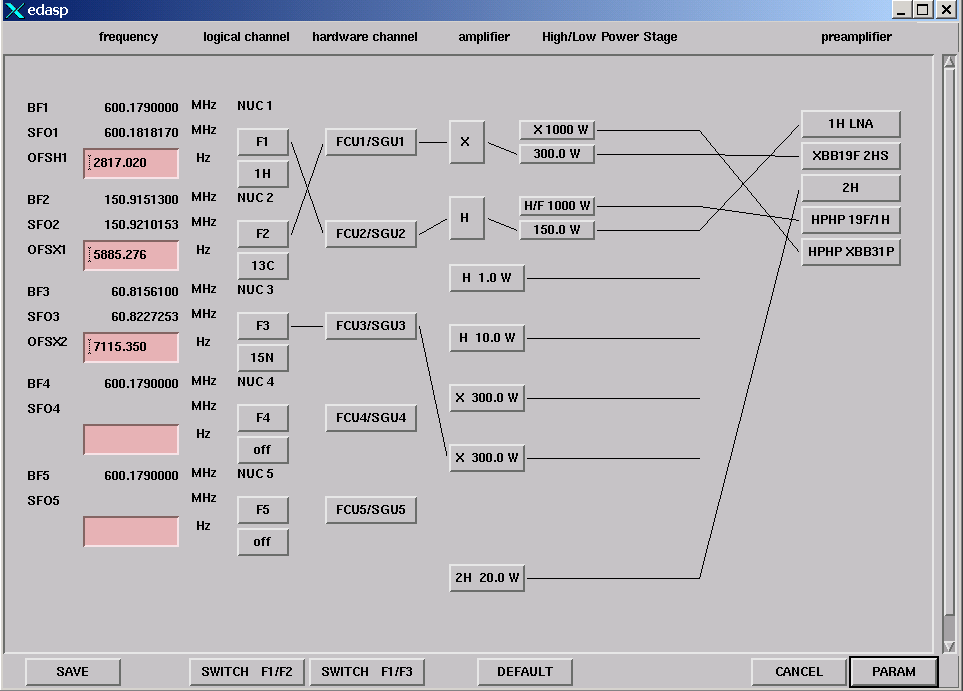Screen dimensions: 963x691
Task: Toggle the NUC 4 off button
Action: click(262, 450)
